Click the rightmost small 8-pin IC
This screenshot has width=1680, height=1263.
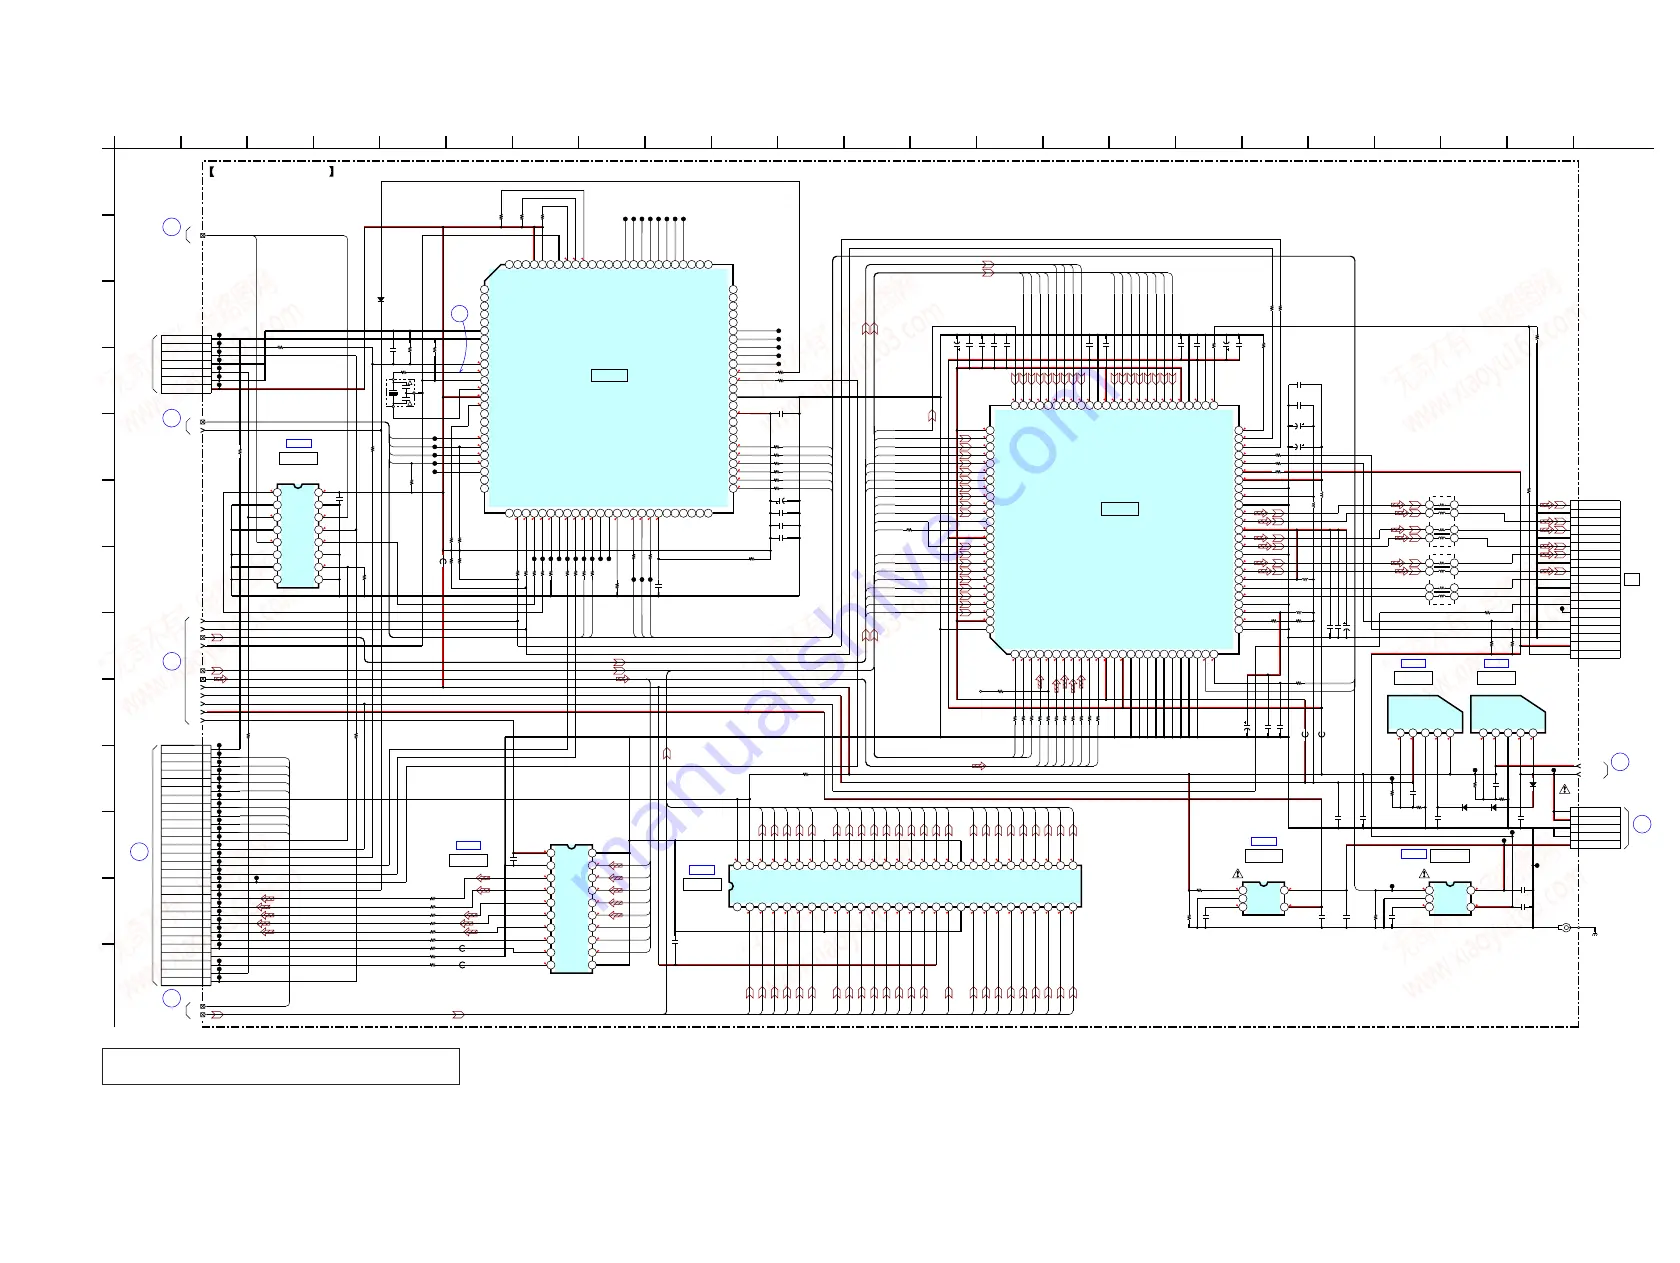click(1449, 897)
